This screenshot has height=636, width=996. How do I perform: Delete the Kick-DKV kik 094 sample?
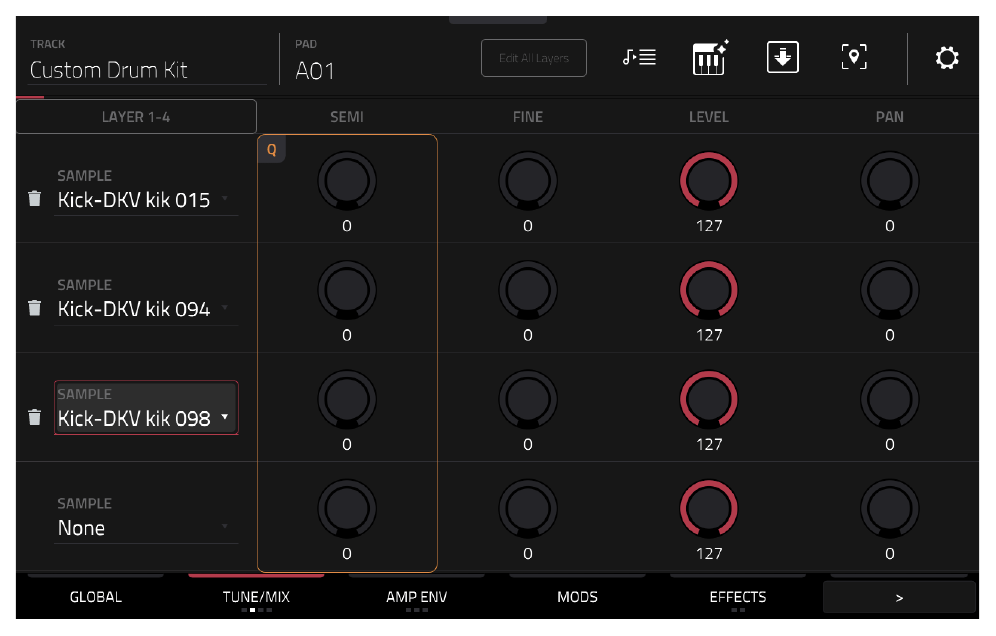(x=35, y=308)
